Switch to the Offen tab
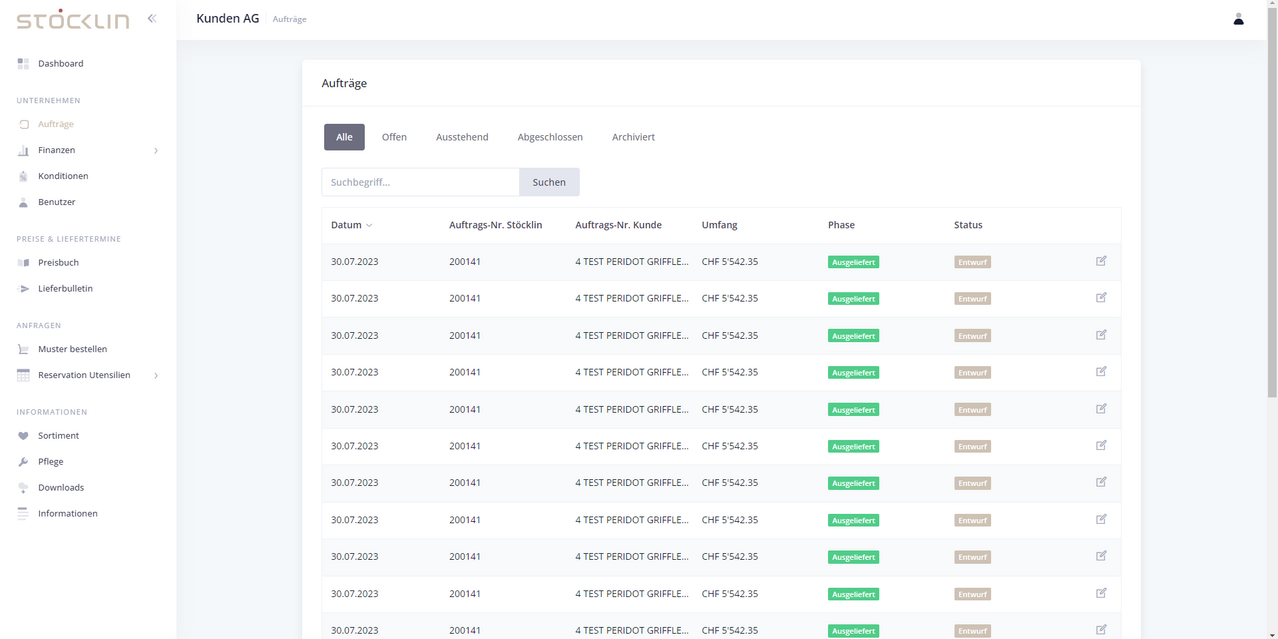This screenshot has height=639, width=1278. point(394,137)
